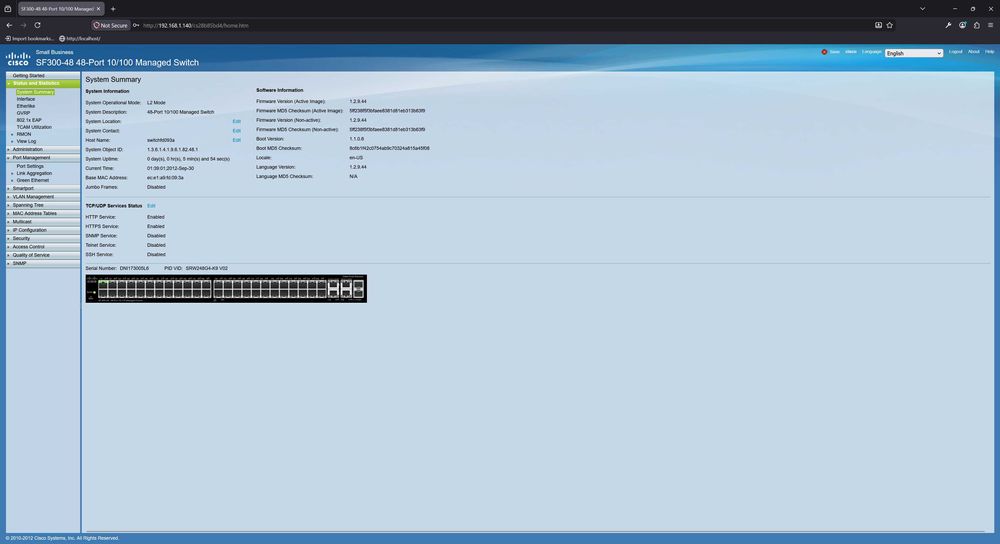Click the switch front-panel port image
The width and height of the screenshot is (1000, 544).
[226, 289]
